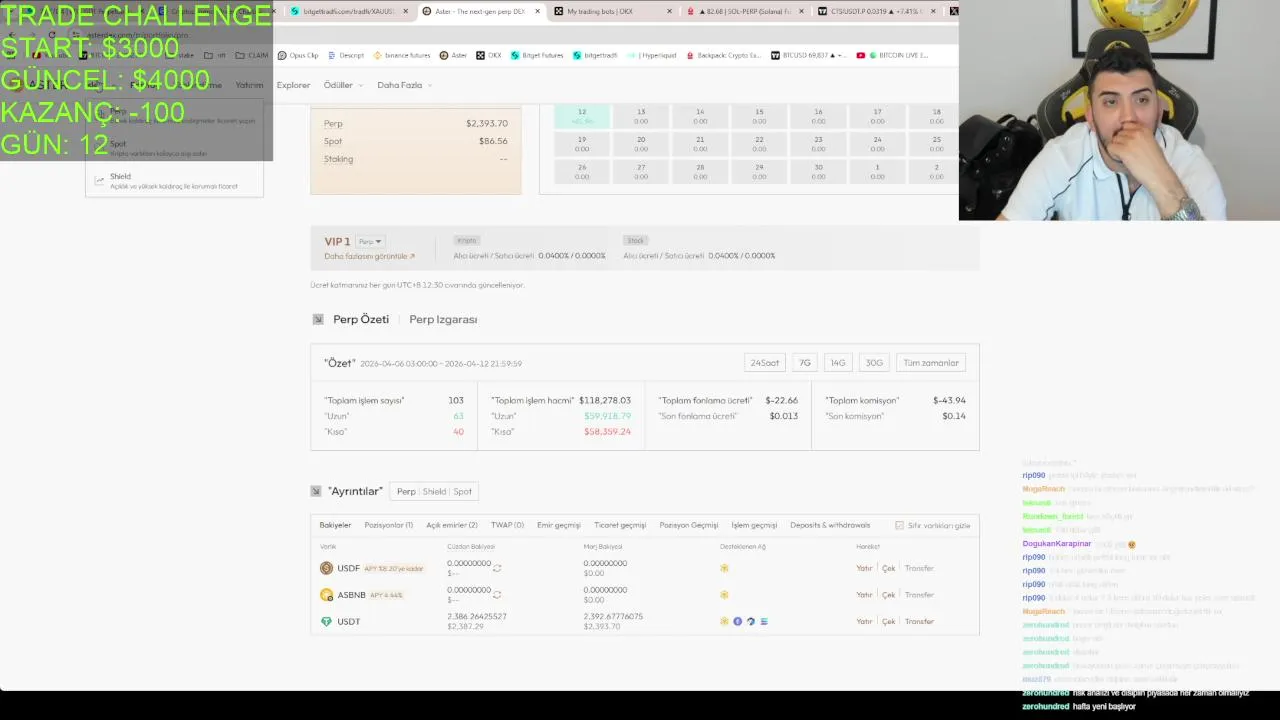Expand the Ödüller menu
Image resolution: width=1280 pixels, height=720 pixels.
coord(343,85)
